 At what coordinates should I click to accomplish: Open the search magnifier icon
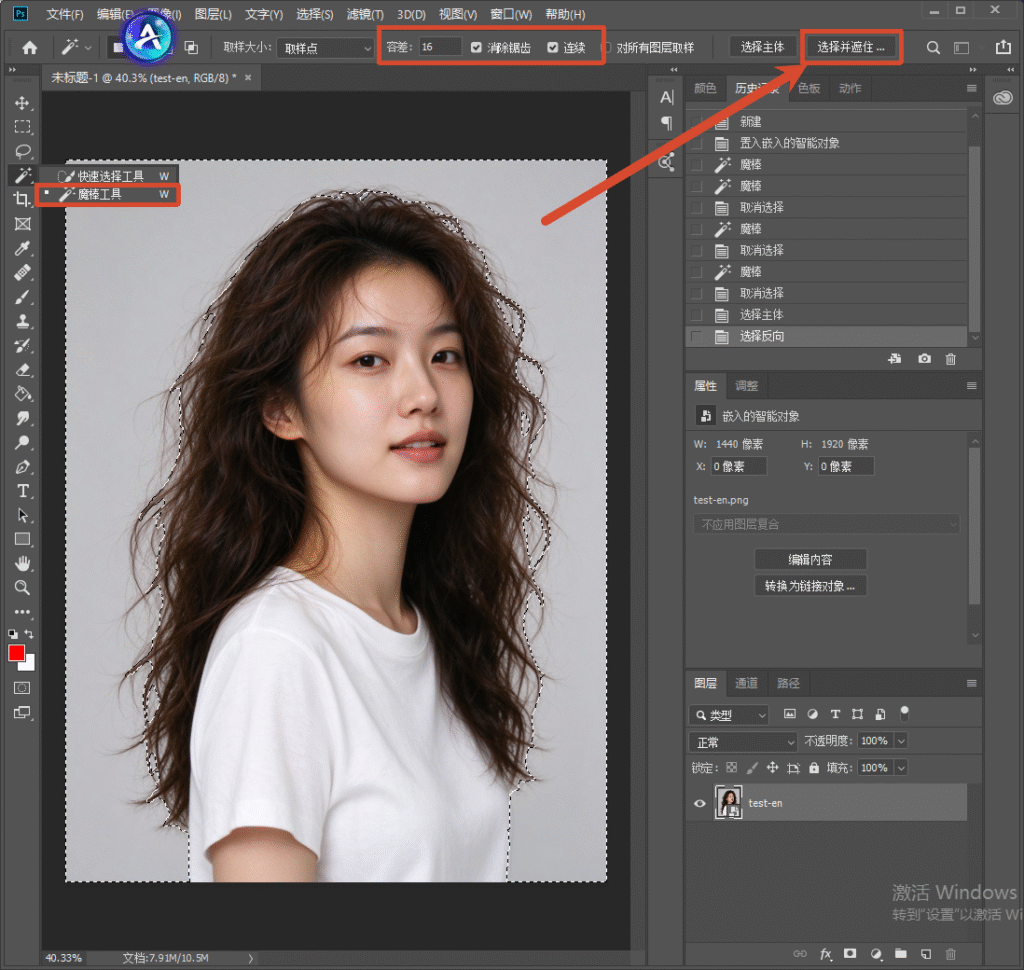(933, 48)
